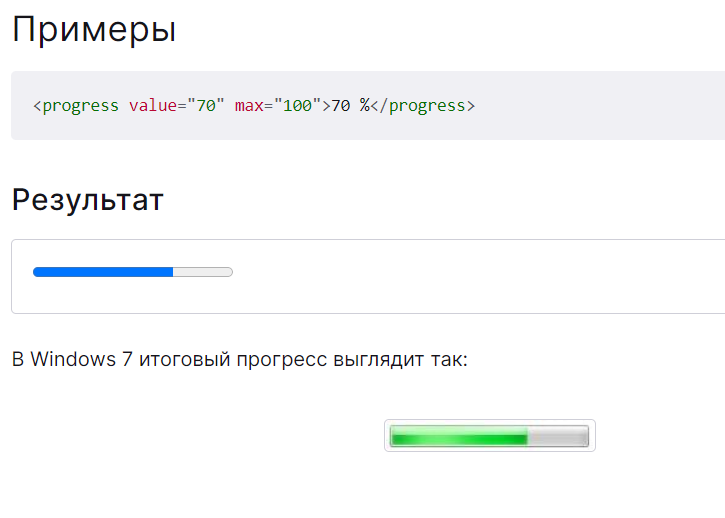Click the "70" attribute value in code
725x518 pixels.
(x=205, y=105)
